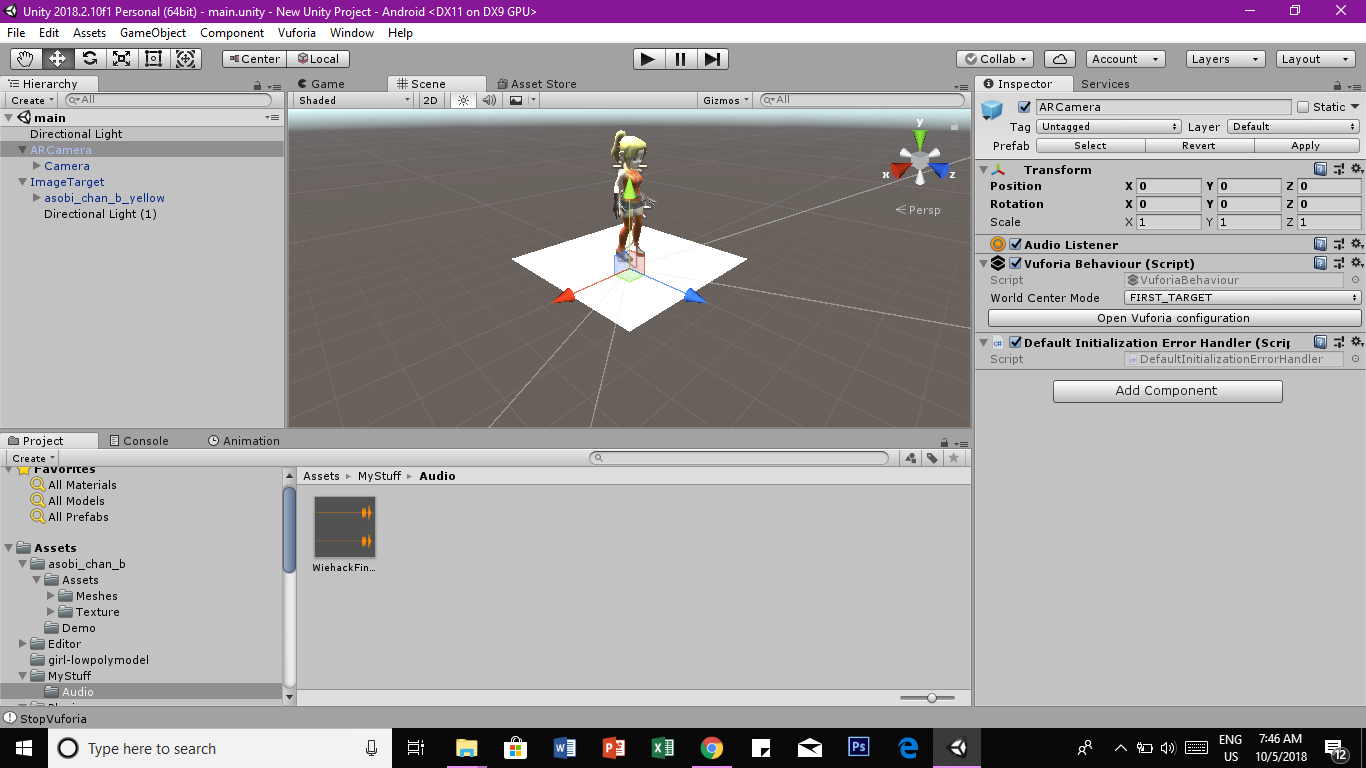Toggle pivot Center mode

coord(252,59)
